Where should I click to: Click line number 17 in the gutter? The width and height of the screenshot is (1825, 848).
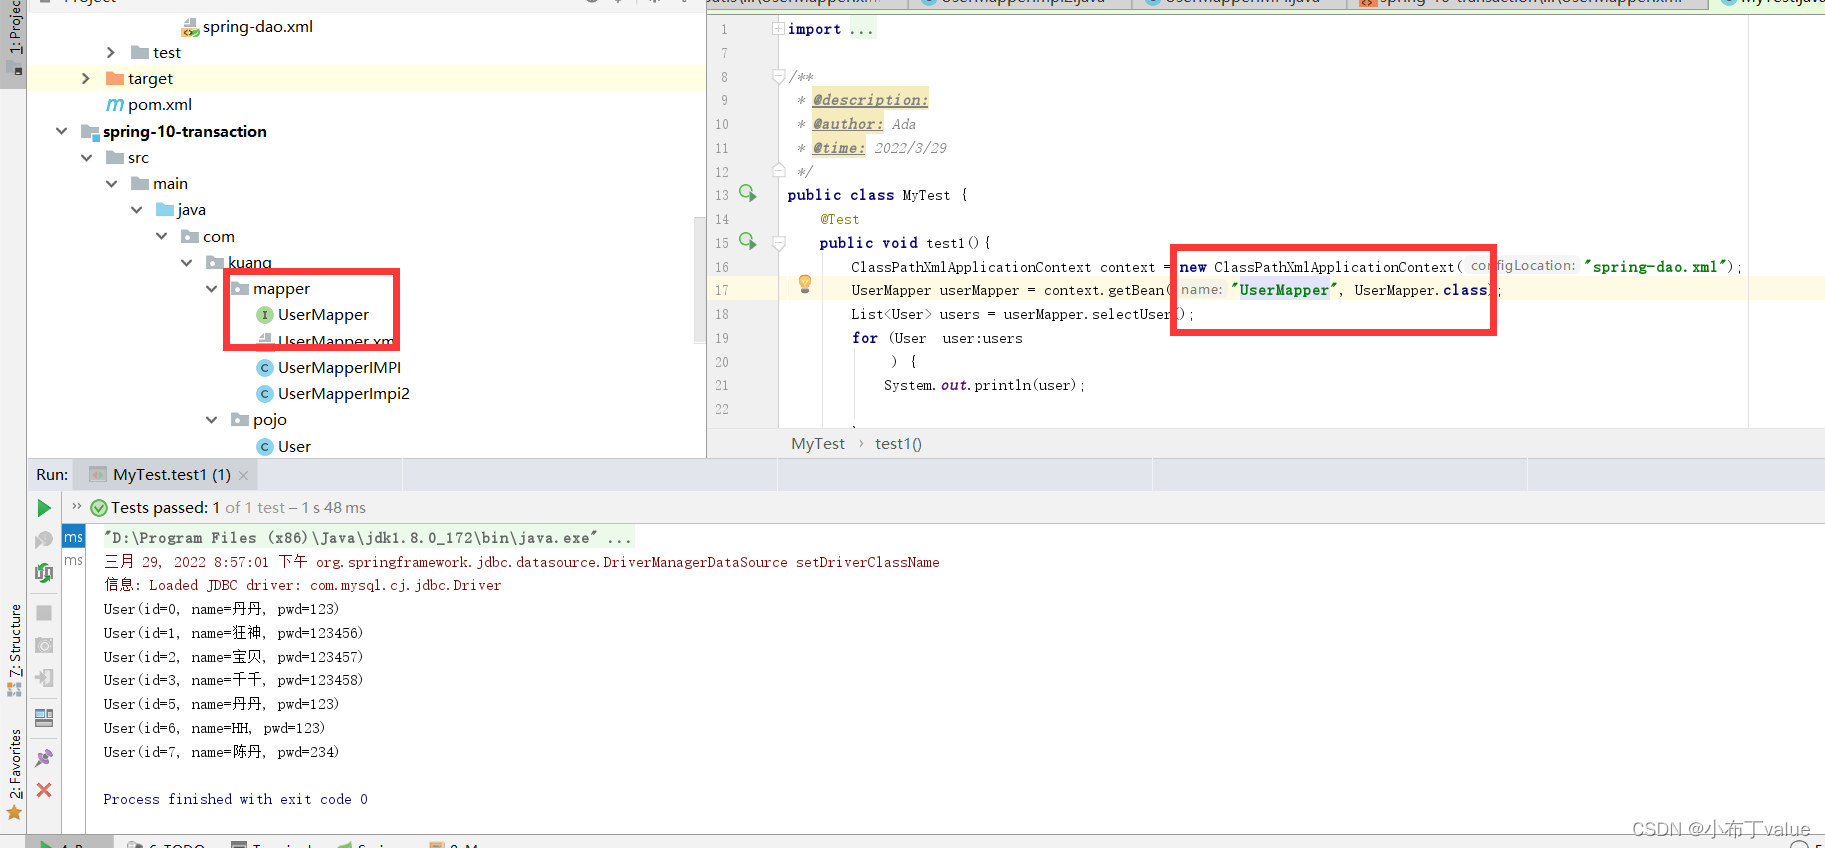(x=722, y=290)
